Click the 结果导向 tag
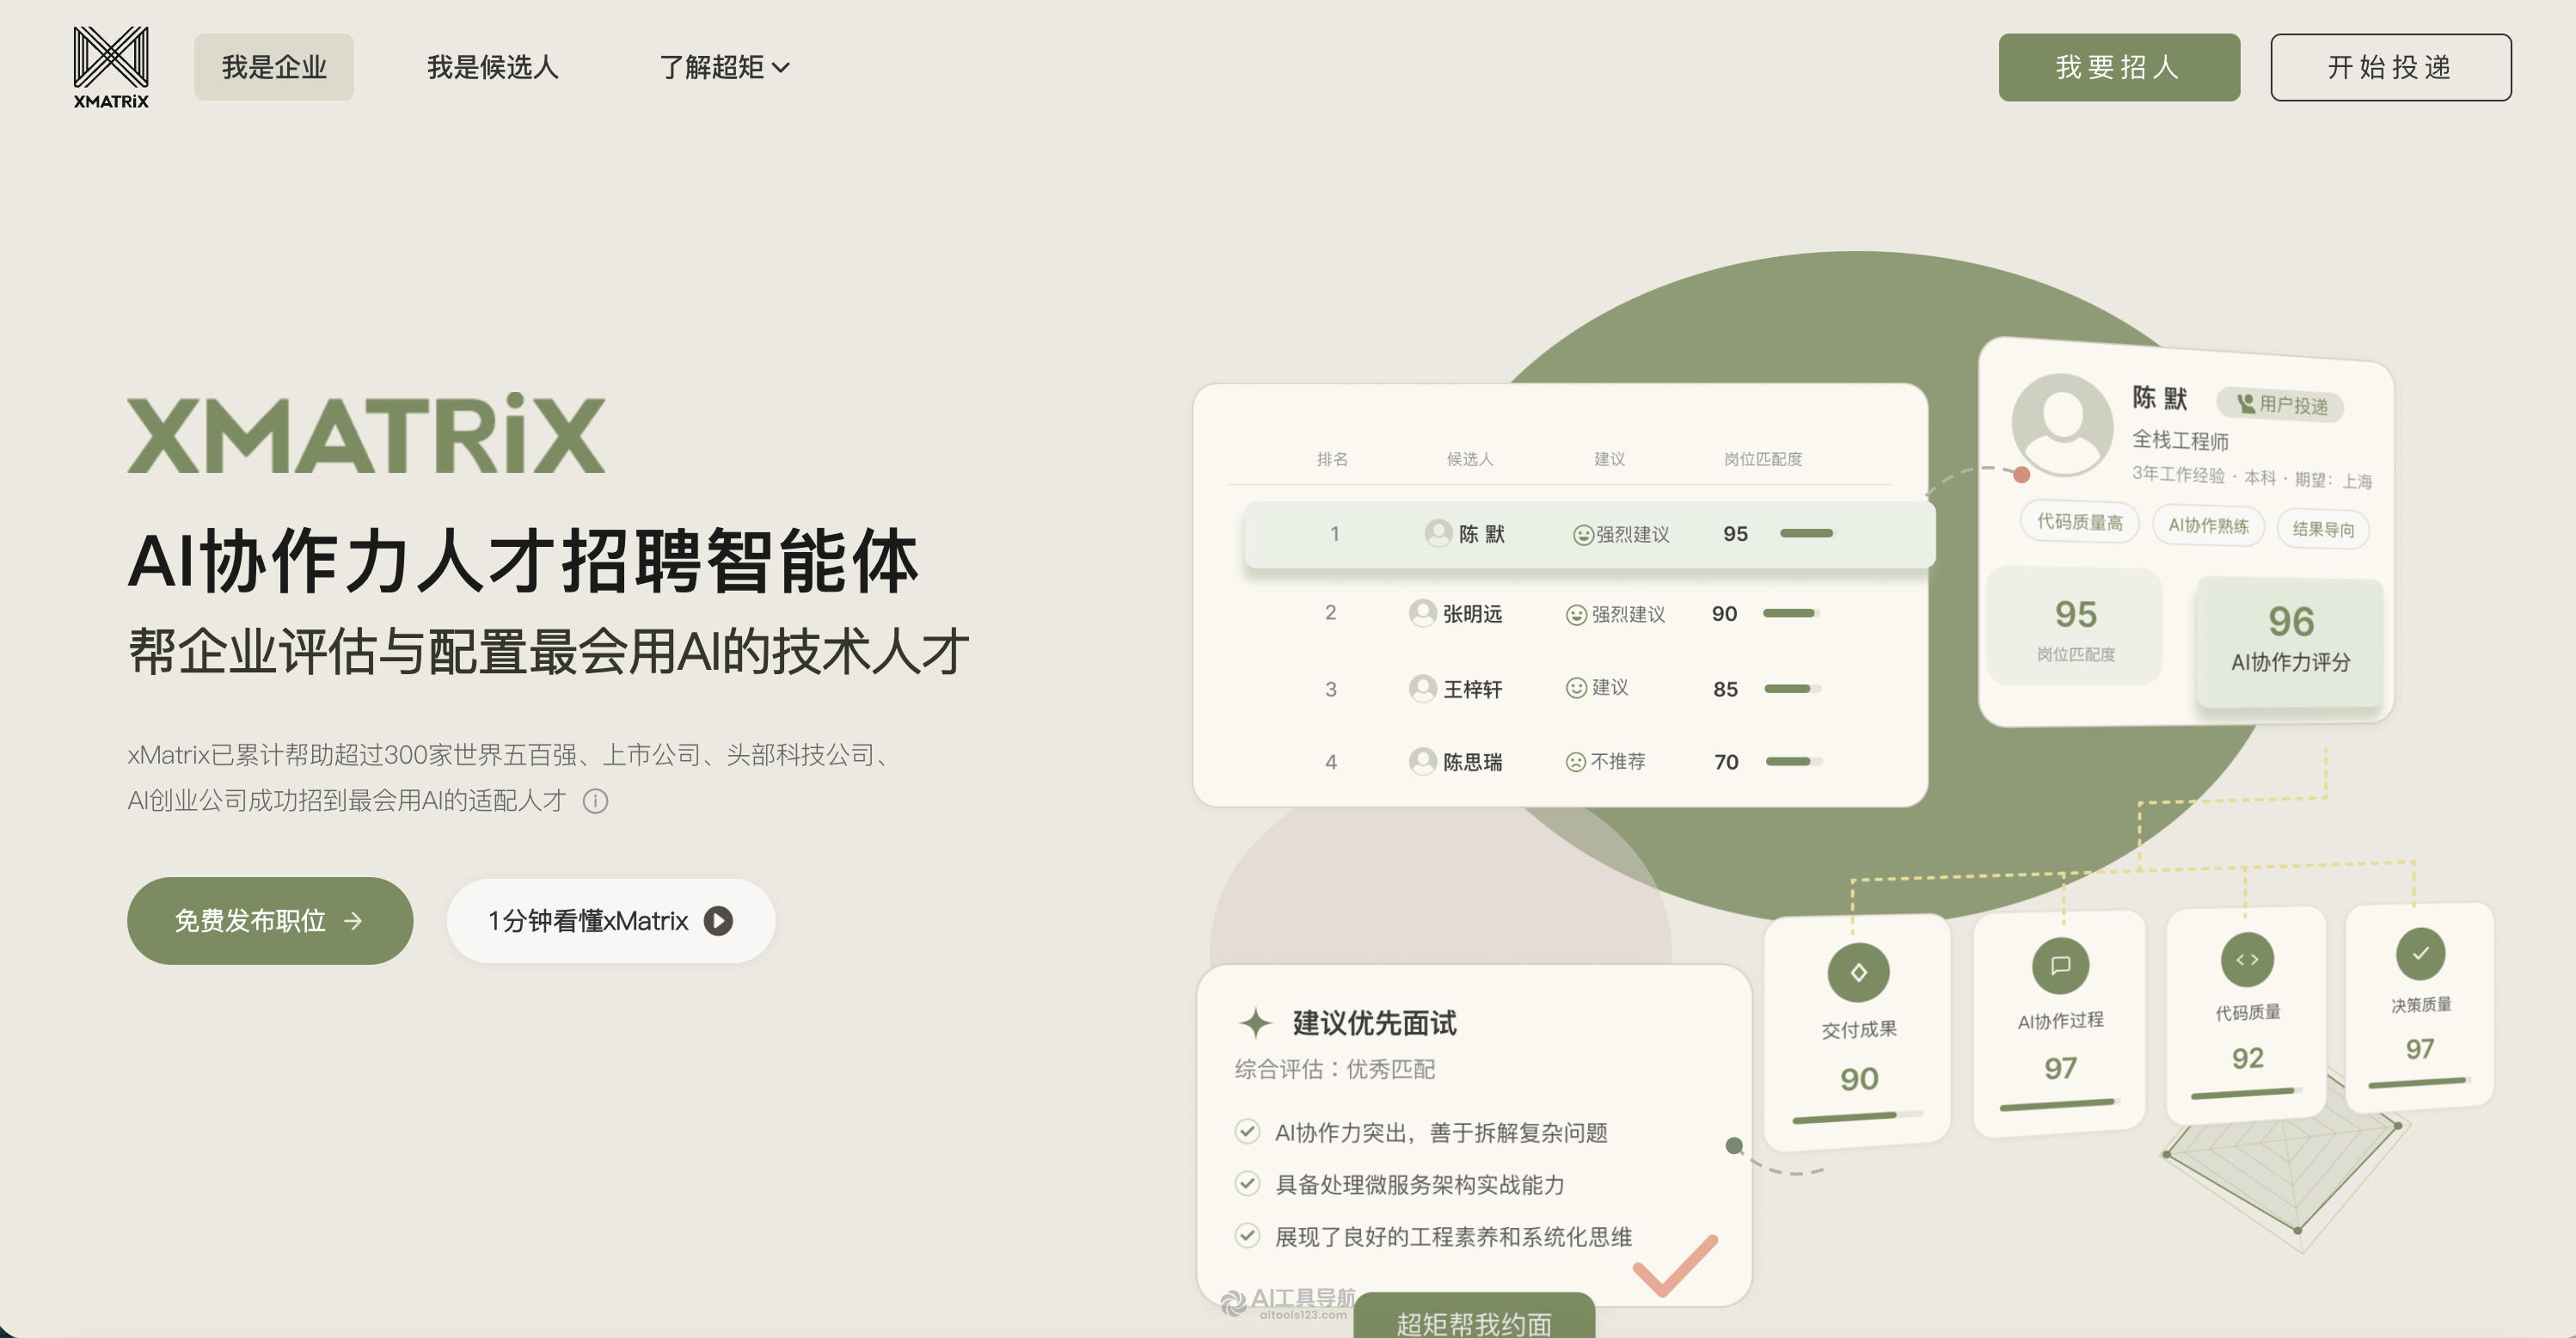The image size is (2576, 1338). coord(2323,529)
